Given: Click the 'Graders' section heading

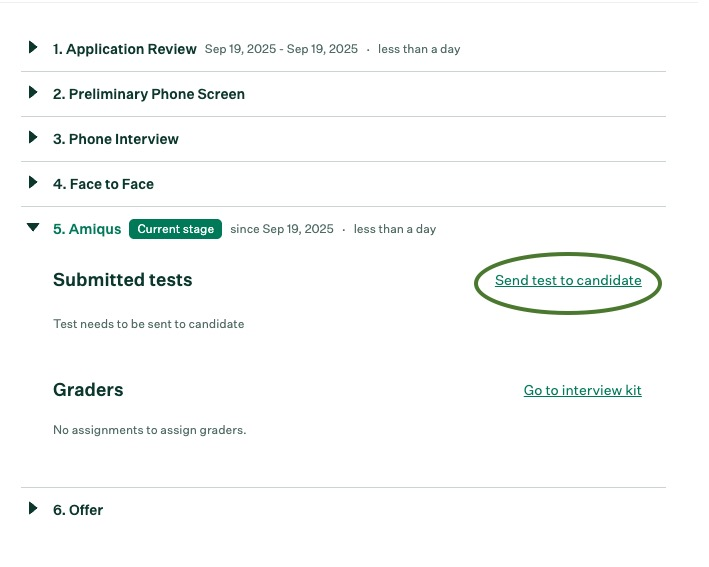Looking at the screenshot, I should point(88,390).
